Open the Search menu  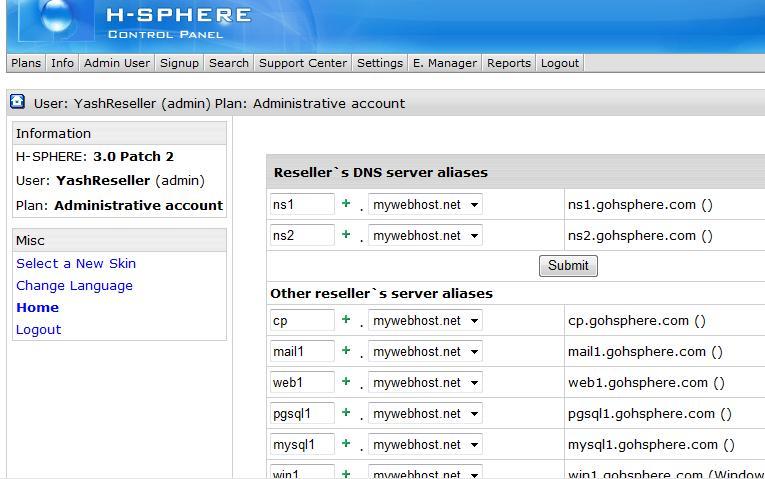click(229, 63)
